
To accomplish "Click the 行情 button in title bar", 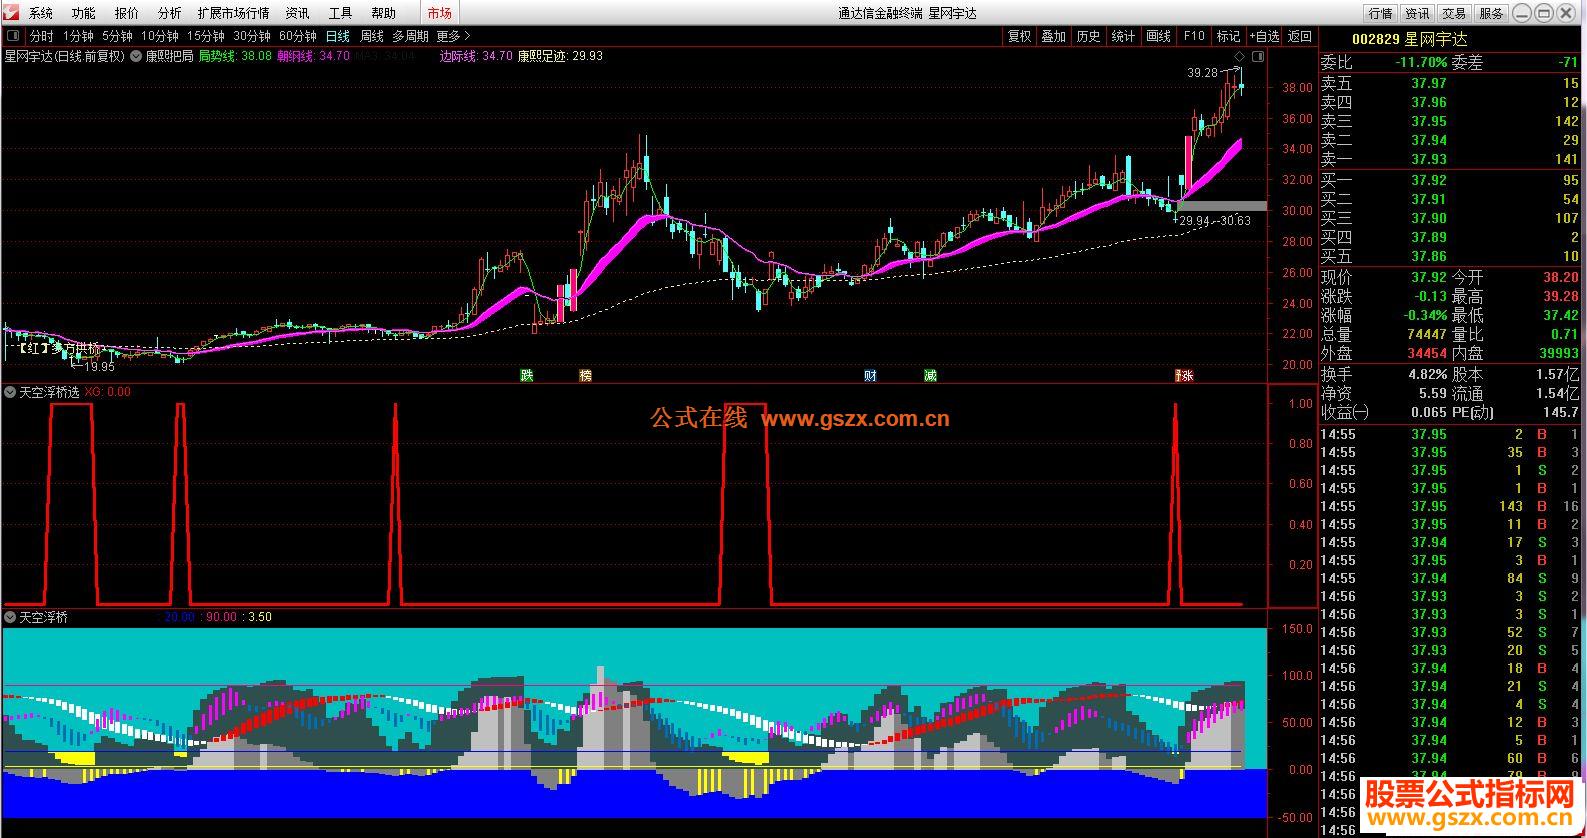I will [x=1381, y=13].
